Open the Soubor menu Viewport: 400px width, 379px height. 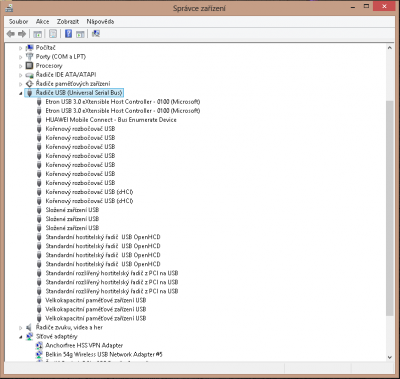tap(18, 22)
